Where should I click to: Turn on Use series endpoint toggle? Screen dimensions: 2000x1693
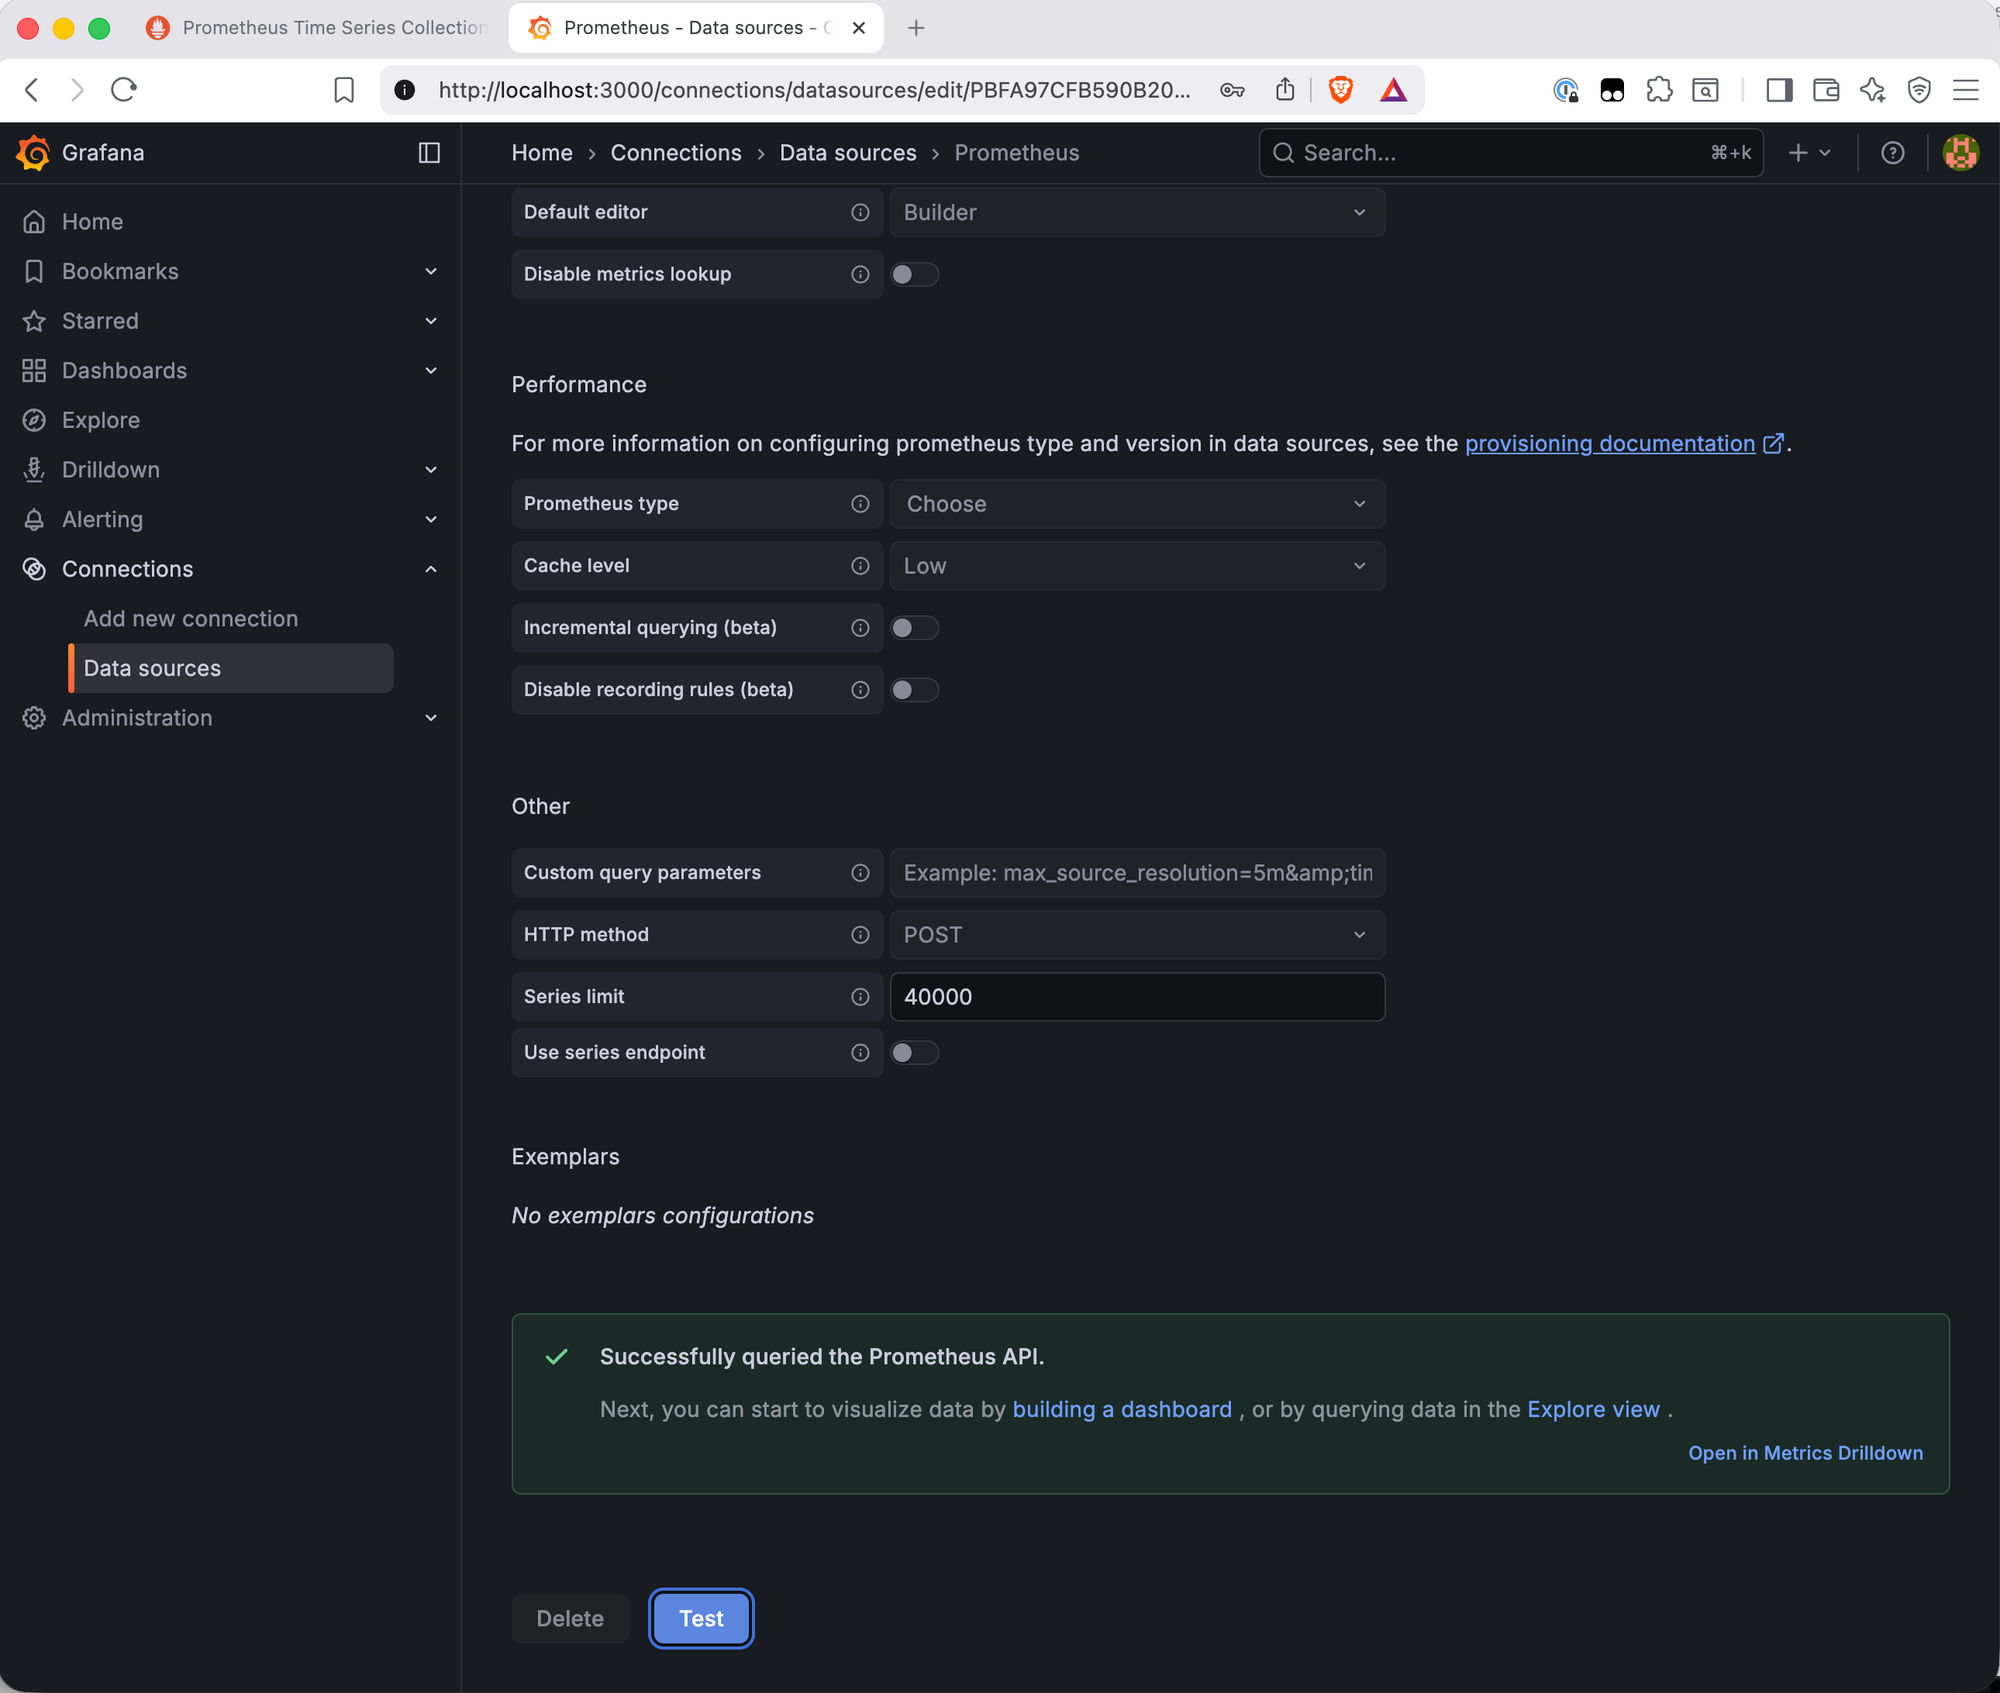click(x=914, y=1053)
